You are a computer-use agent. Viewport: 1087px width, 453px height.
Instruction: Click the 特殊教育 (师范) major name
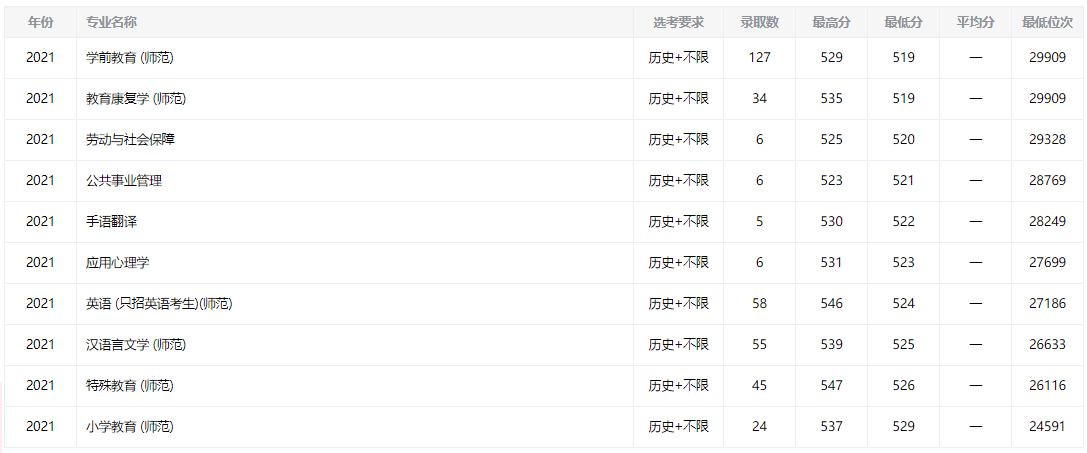tap(130, 386)
